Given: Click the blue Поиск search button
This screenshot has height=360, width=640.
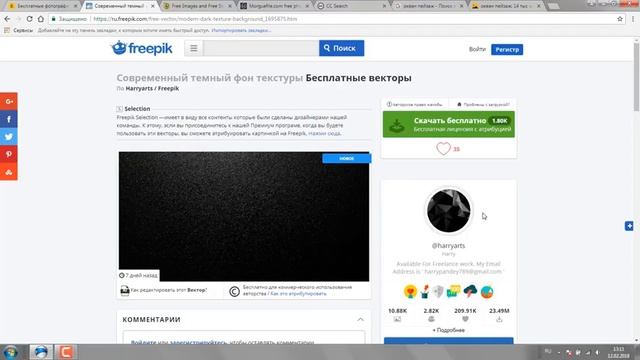Looking at the screenshot, I should pyautogui.click(x=341, y=48).
